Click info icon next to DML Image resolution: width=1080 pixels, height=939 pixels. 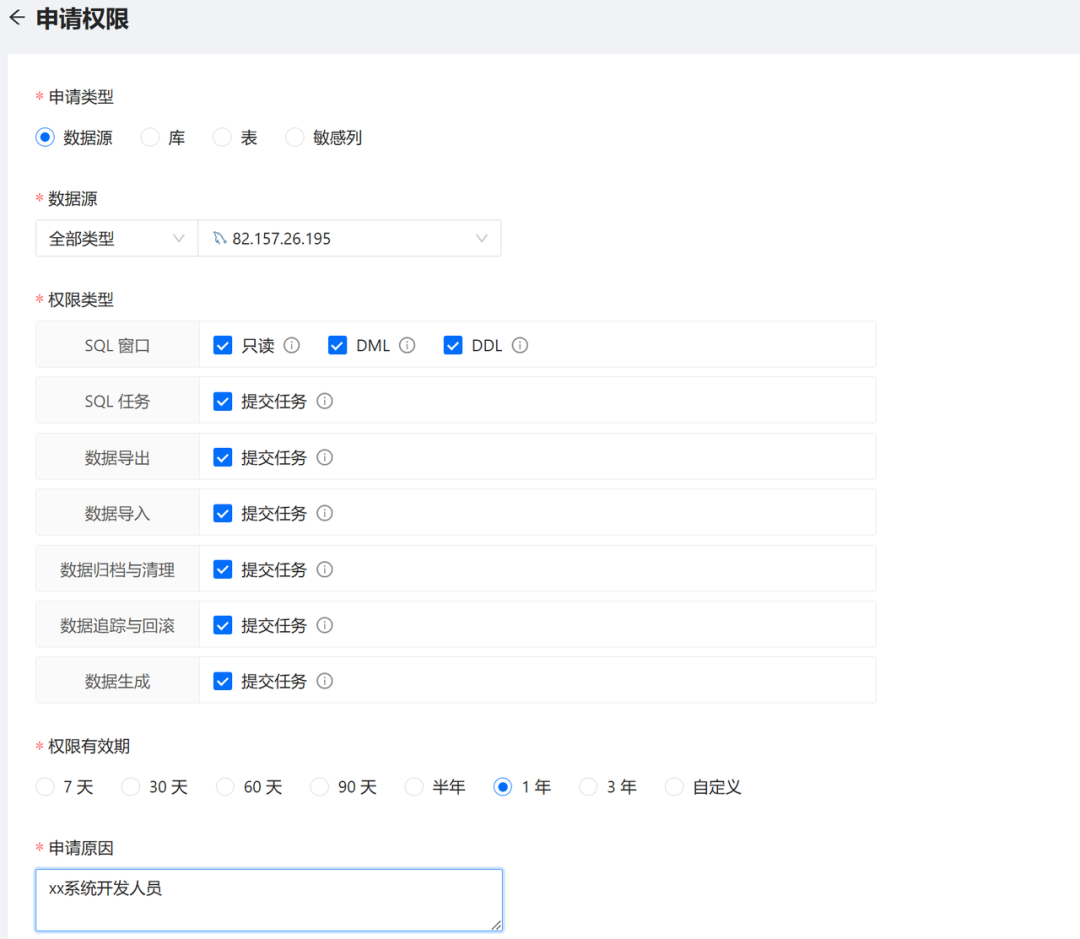[407, 345]
